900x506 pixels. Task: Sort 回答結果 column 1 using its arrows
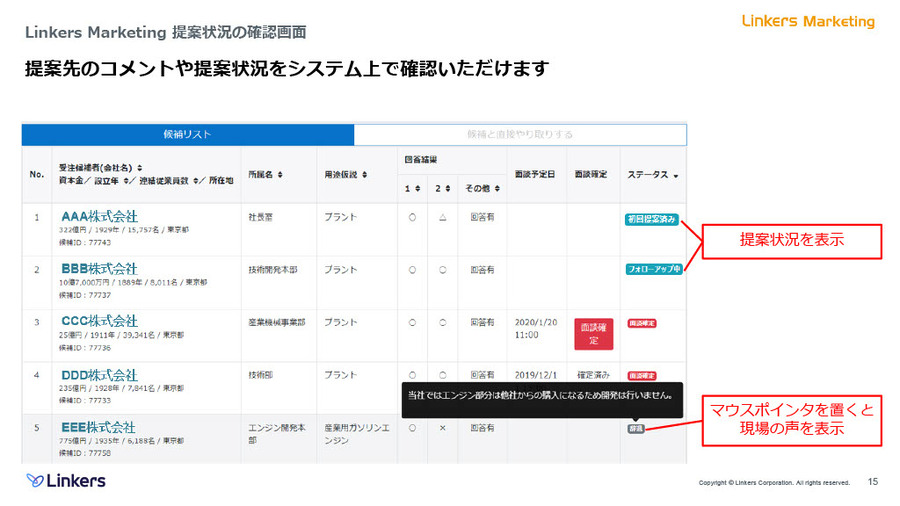(x=417, y=188)
